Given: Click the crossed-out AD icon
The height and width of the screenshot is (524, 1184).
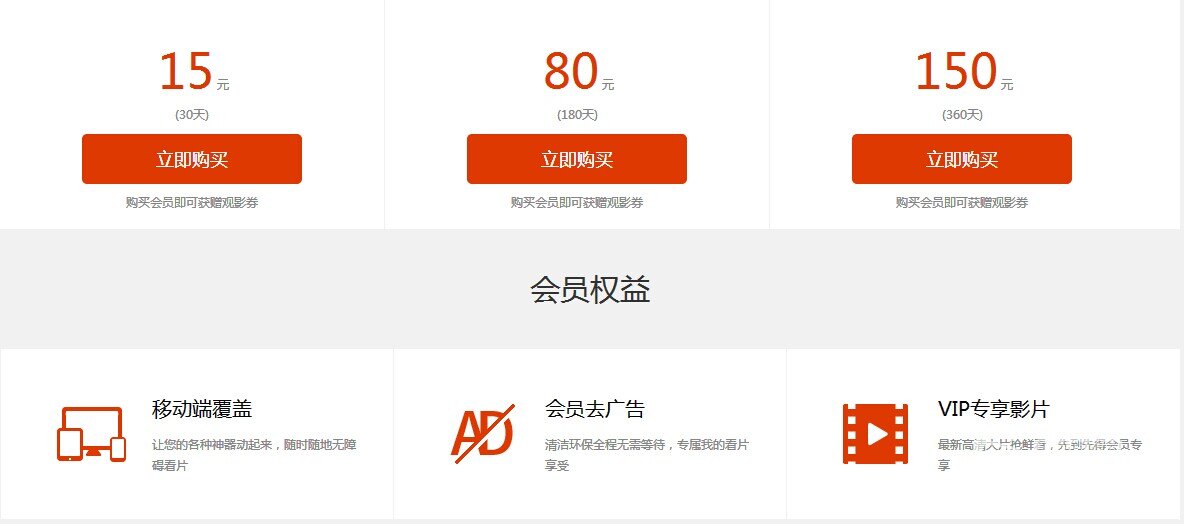Looking at the screenshot, I should pos(483,434).
